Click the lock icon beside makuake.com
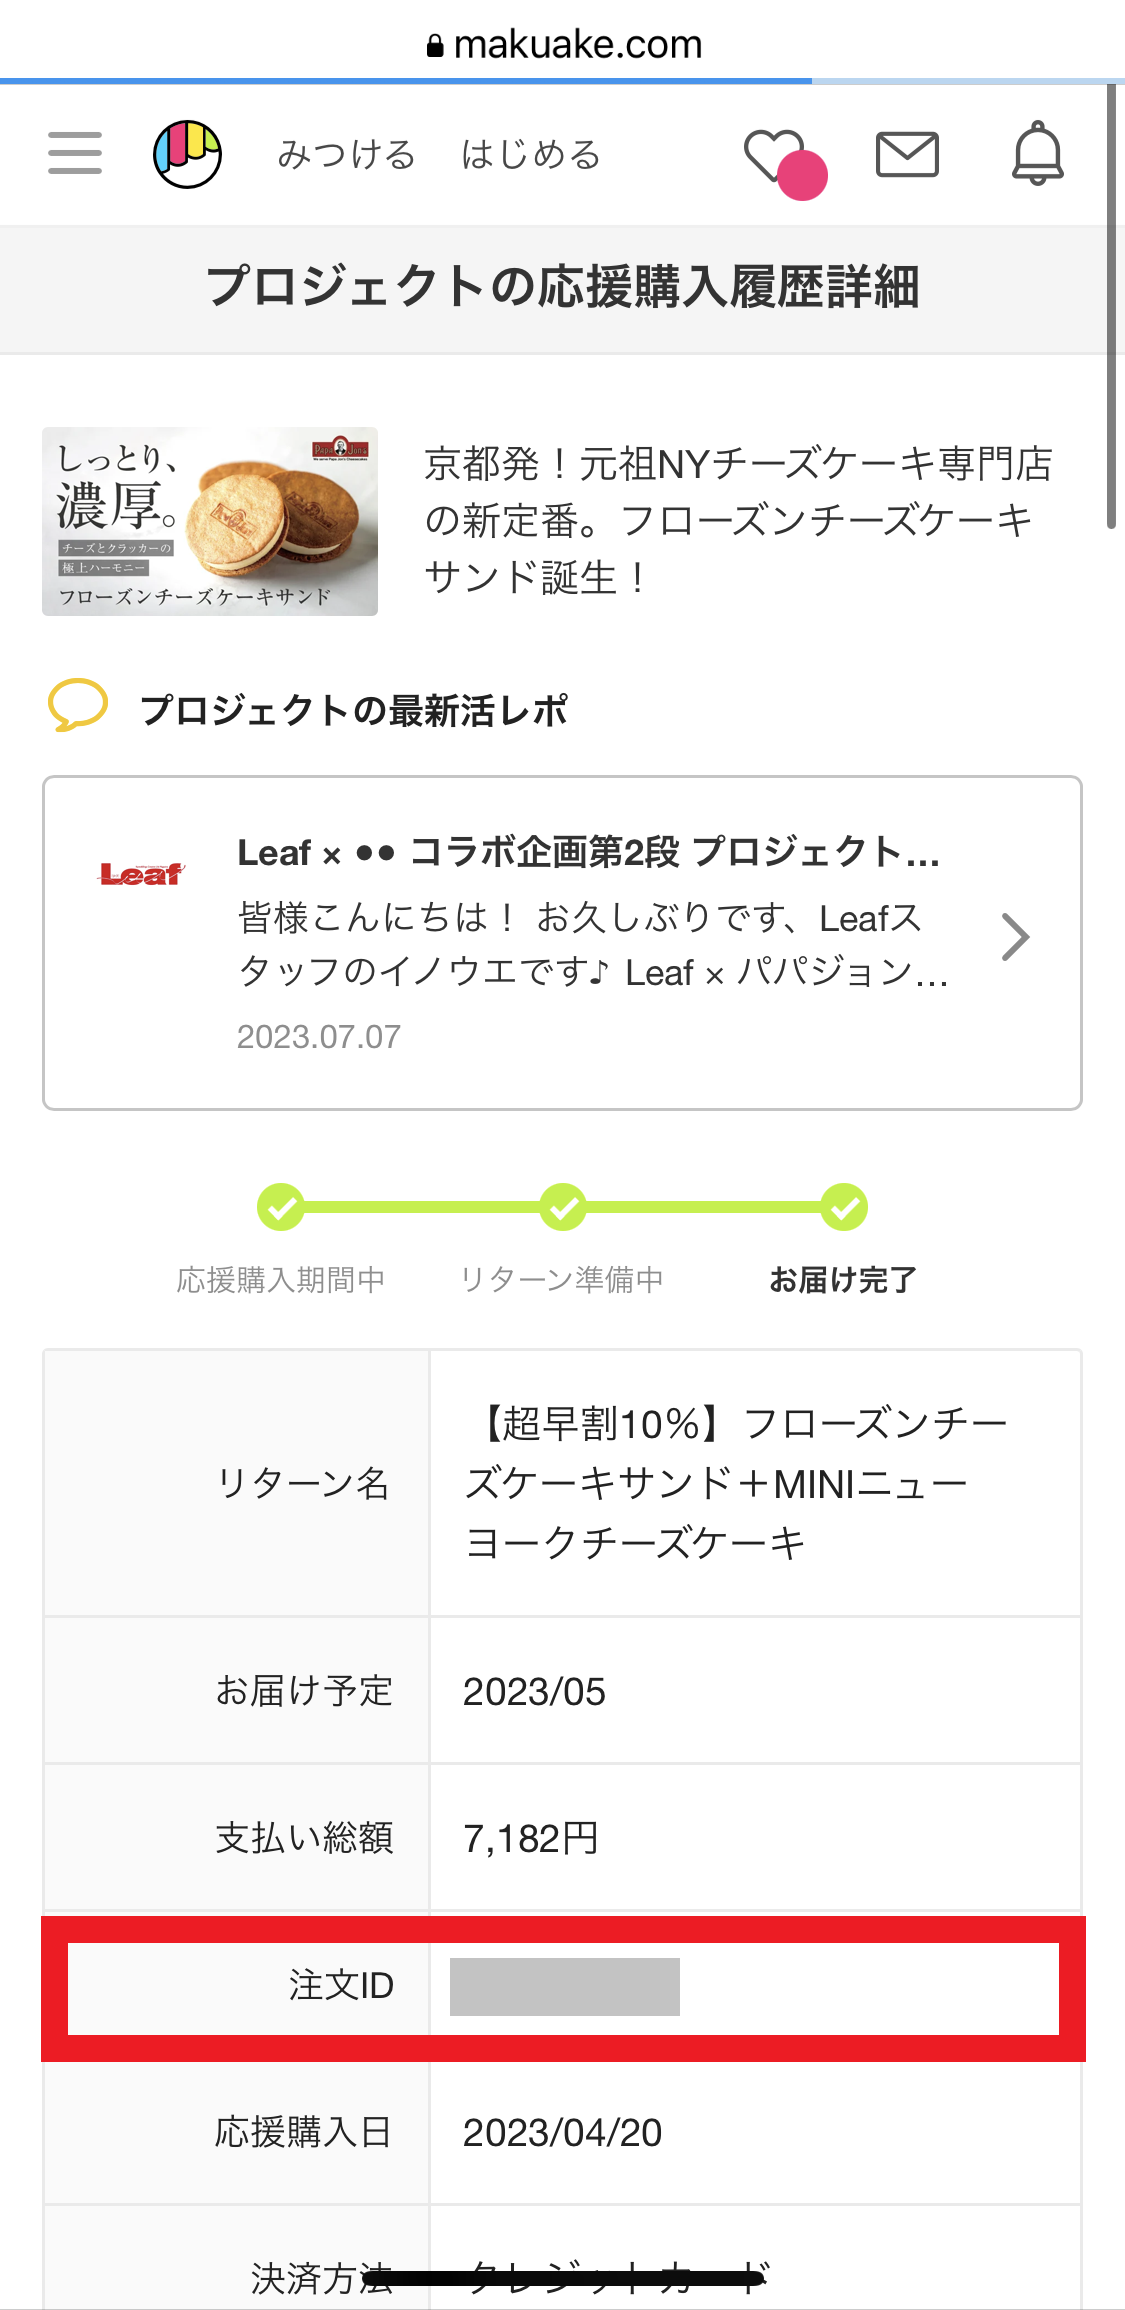Screen dimensions: 1125x2310 (435, 46)
